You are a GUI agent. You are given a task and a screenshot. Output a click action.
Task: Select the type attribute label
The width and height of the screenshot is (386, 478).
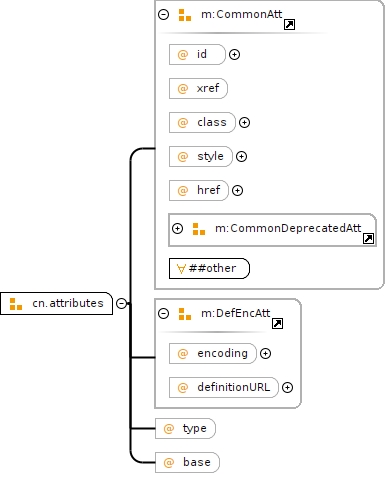[195, 428]
